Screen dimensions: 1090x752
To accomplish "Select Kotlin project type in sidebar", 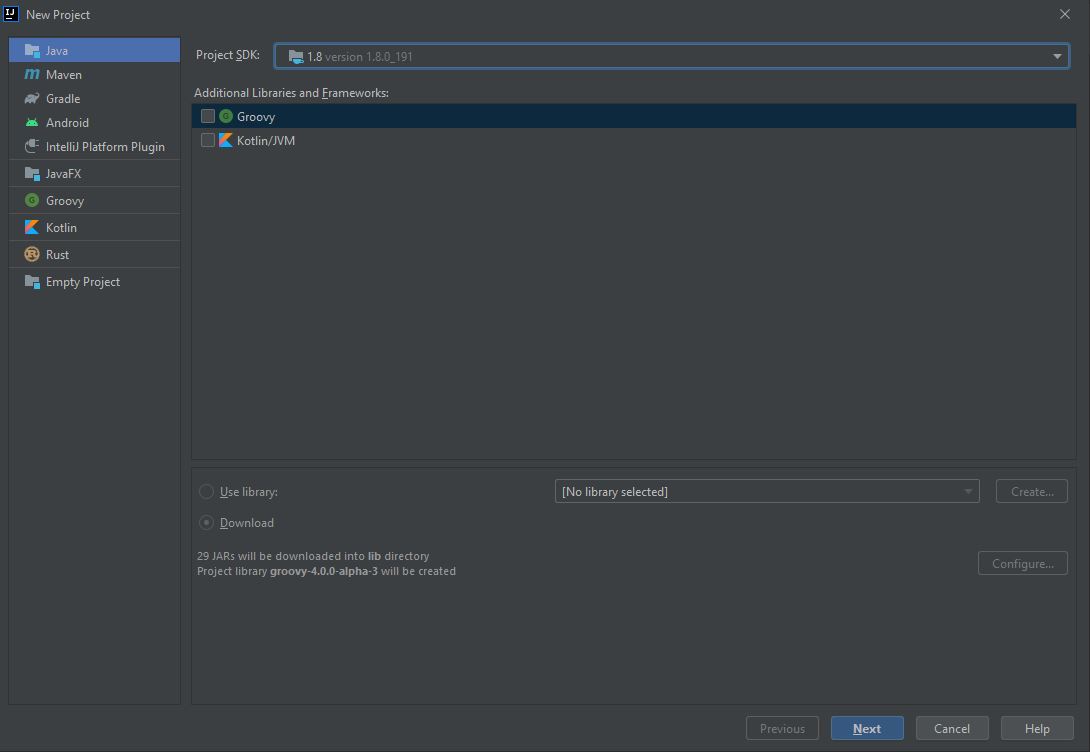I will click(x=95, y=227).
